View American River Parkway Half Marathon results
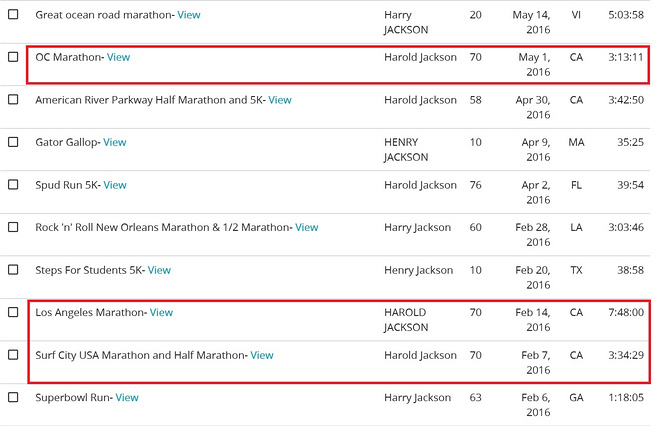The width and height of the screenshot is (660, 426). (x=280, y=100)
